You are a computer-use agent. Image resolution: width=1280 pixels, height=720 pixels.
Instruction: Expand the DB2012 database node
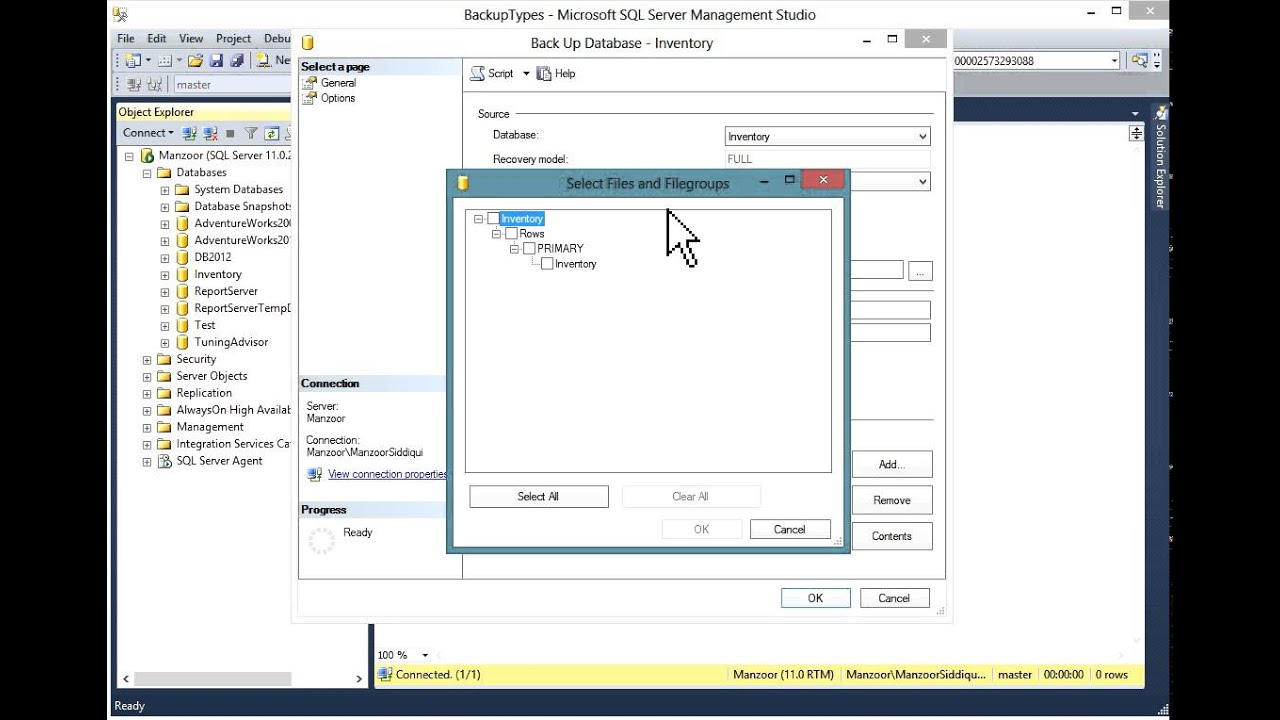165,258
